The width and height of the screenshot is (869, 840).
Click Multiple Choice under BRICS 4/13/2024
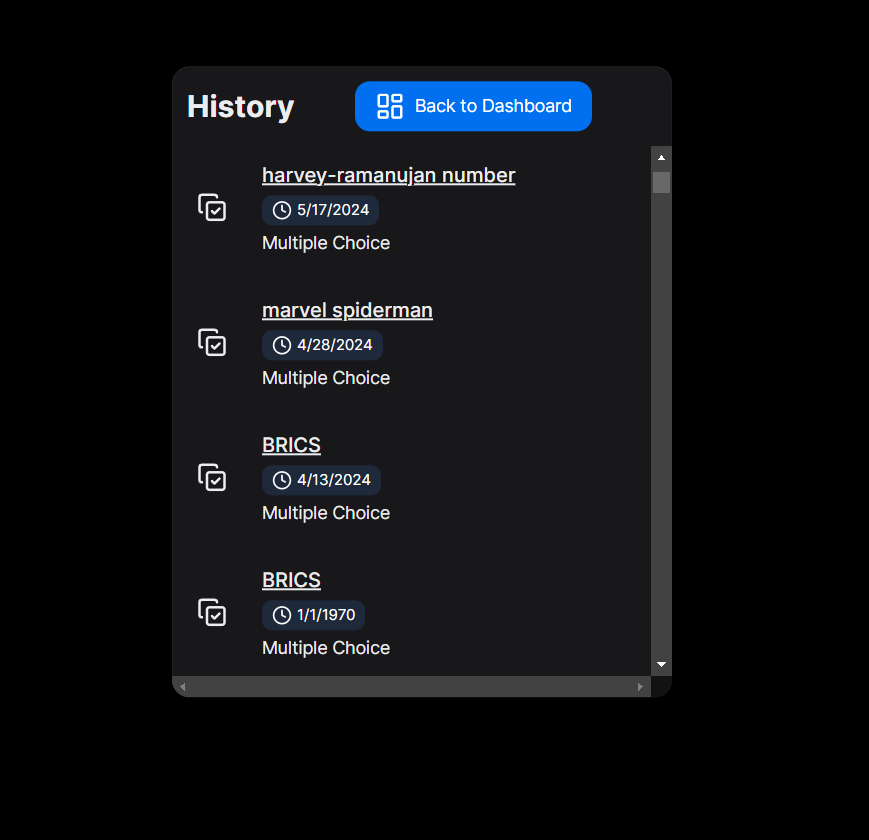point(326,513)
